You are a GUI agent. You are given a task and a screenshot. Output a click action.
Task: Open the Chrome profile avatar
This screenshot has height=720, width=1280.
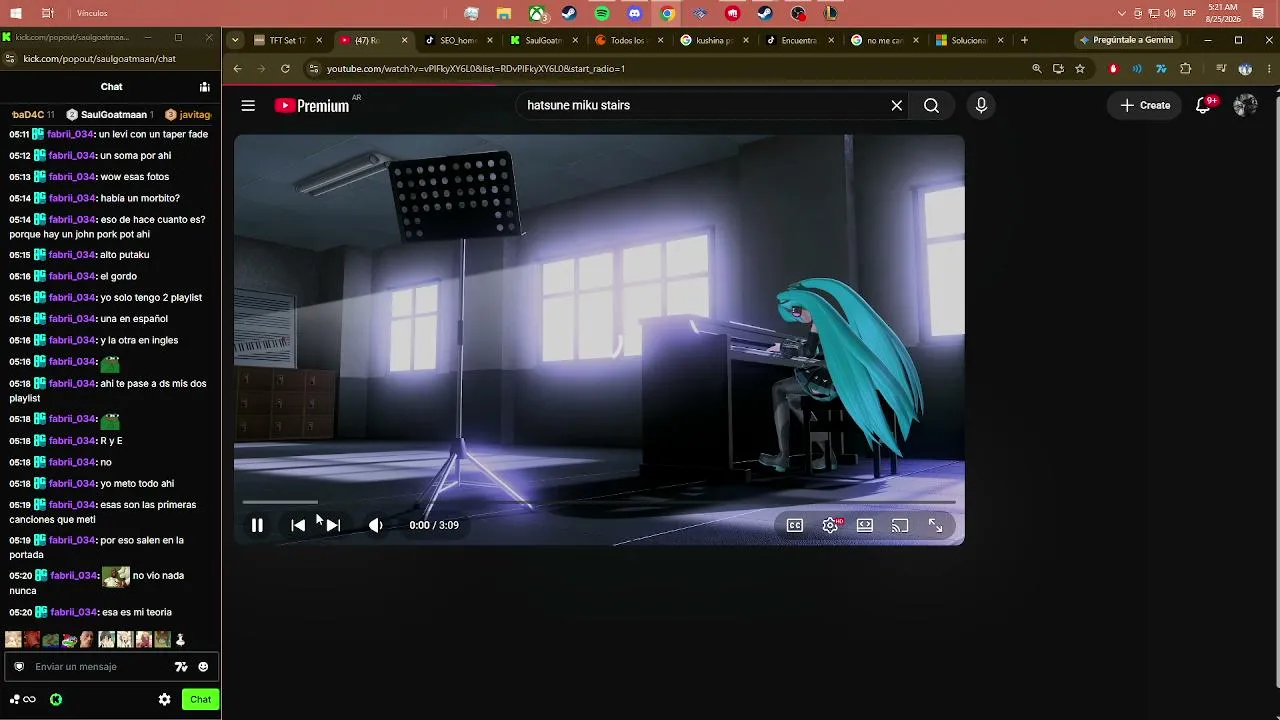click(1245, 68)
